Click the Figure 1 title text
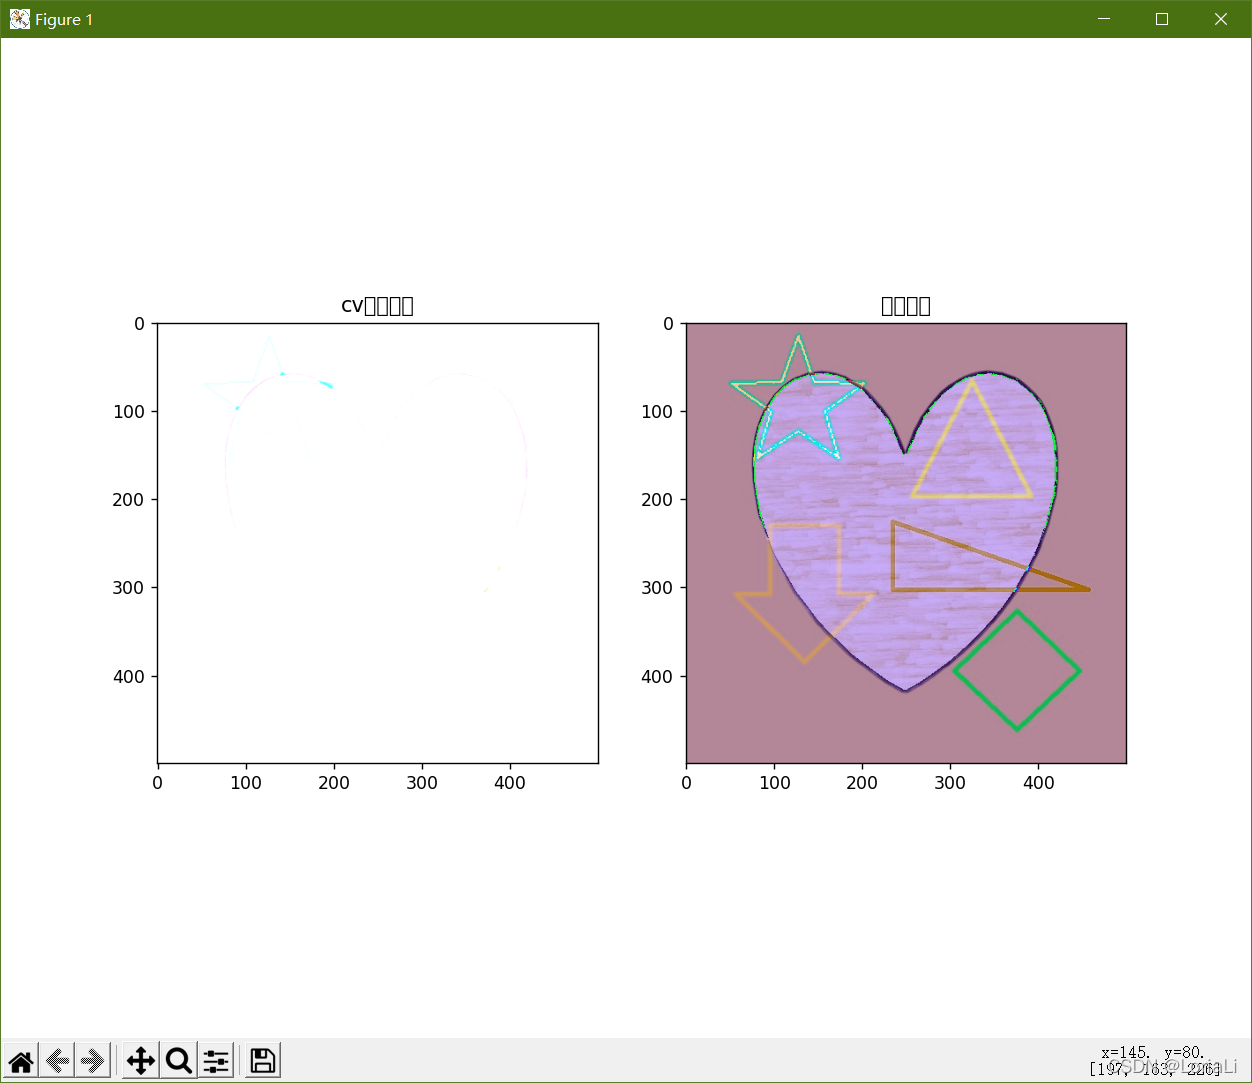 (x=64, y=19)
